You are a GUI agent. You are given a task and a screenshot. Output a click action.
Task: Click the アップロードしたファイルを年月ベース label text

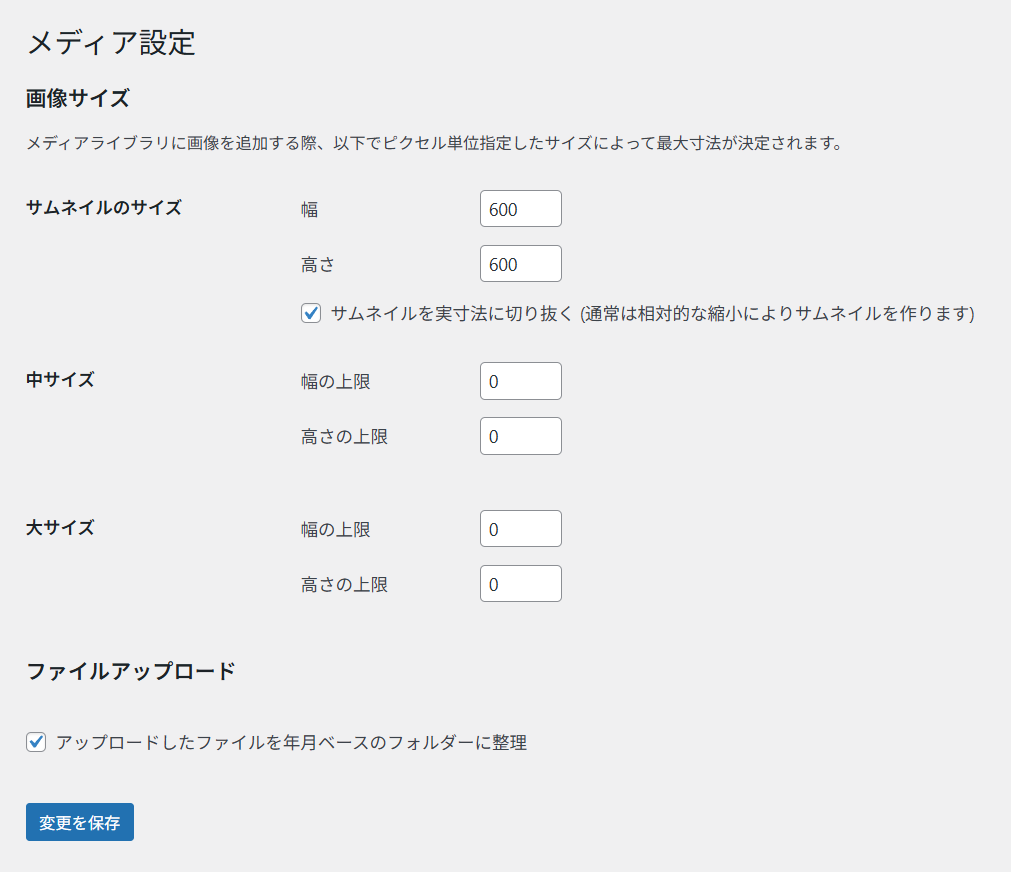coord(291,742)
